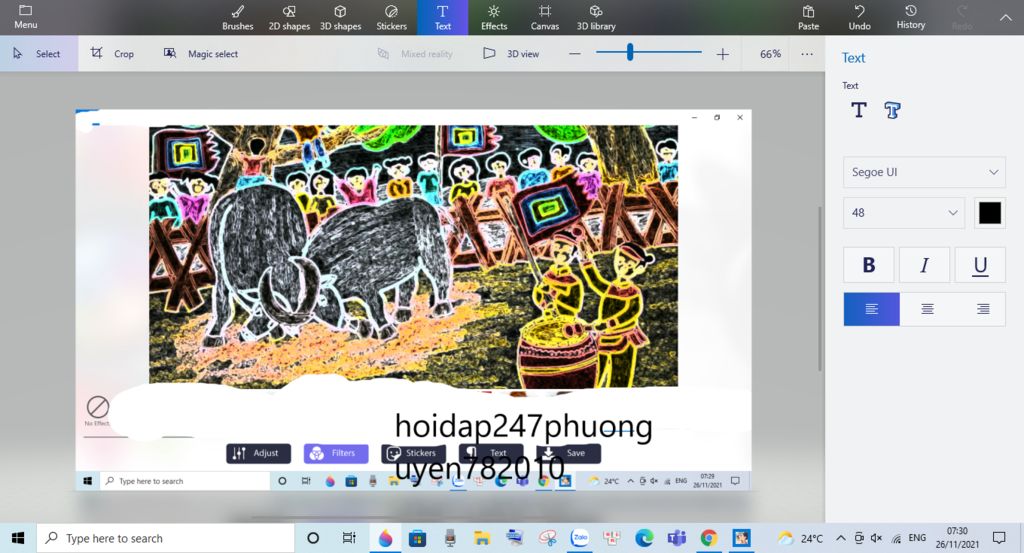Click the hoidap247phuong text on the canvas
The height and width of the screenshot is (553, 1024).
pyautogui.click(x=523, y=427)
